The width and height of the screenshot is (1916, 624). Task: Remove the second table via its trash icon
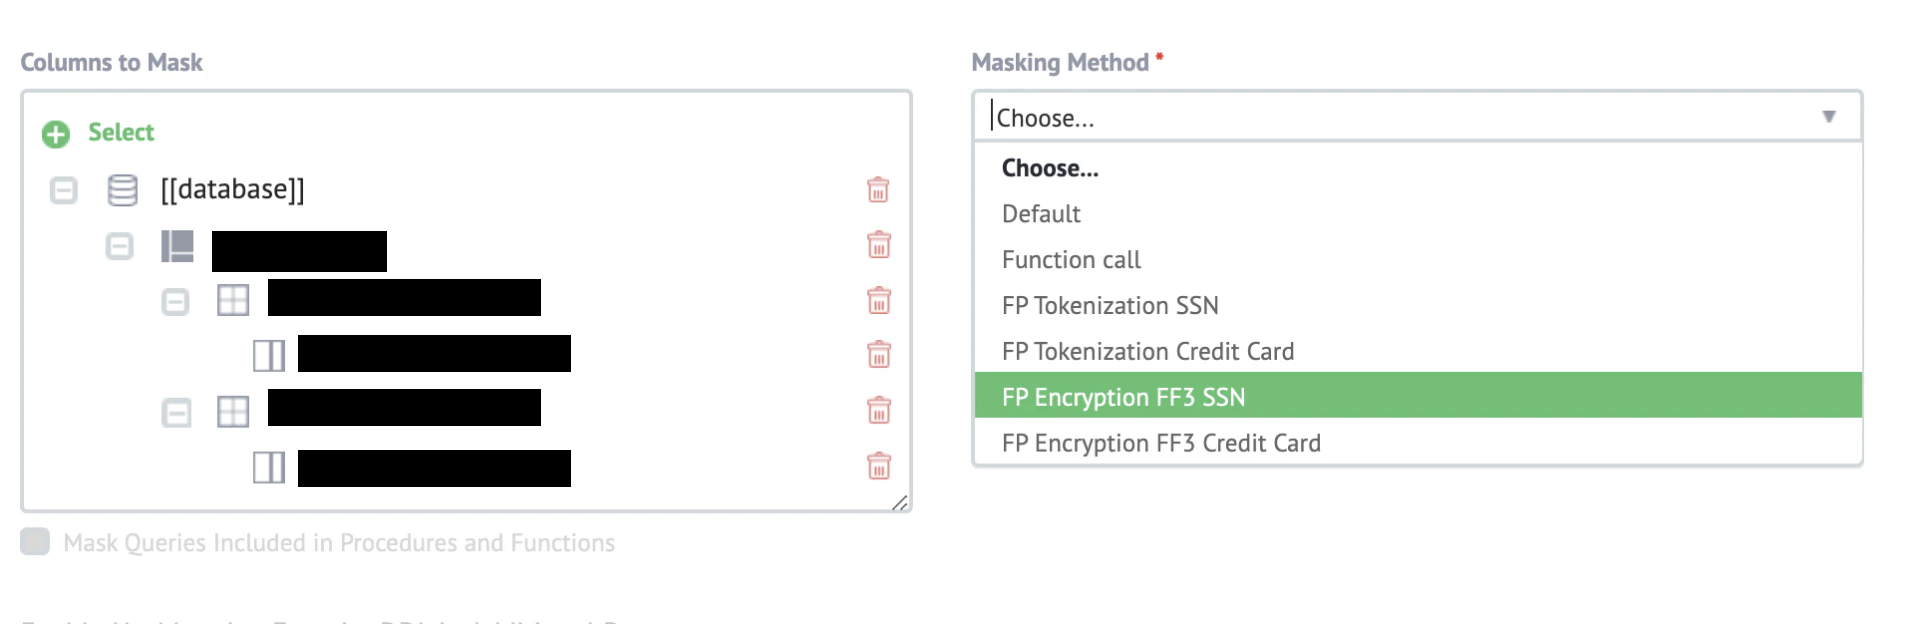(x=878, y=410)
